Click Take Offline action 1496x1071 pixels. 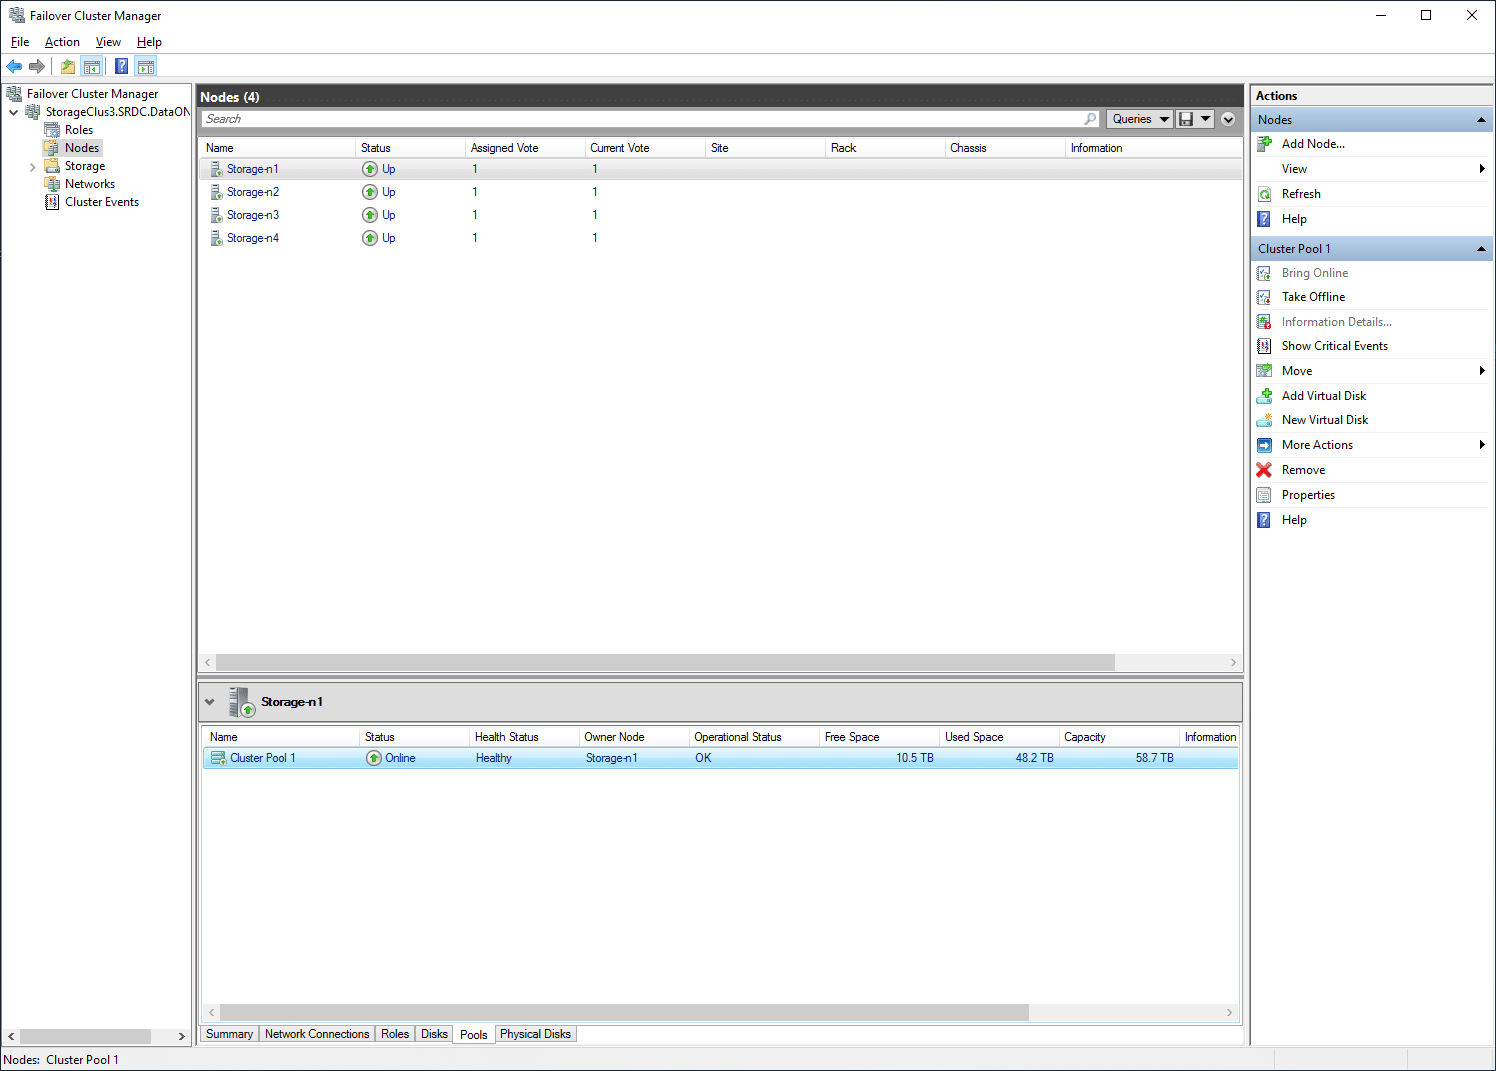tap(1313, 297)
